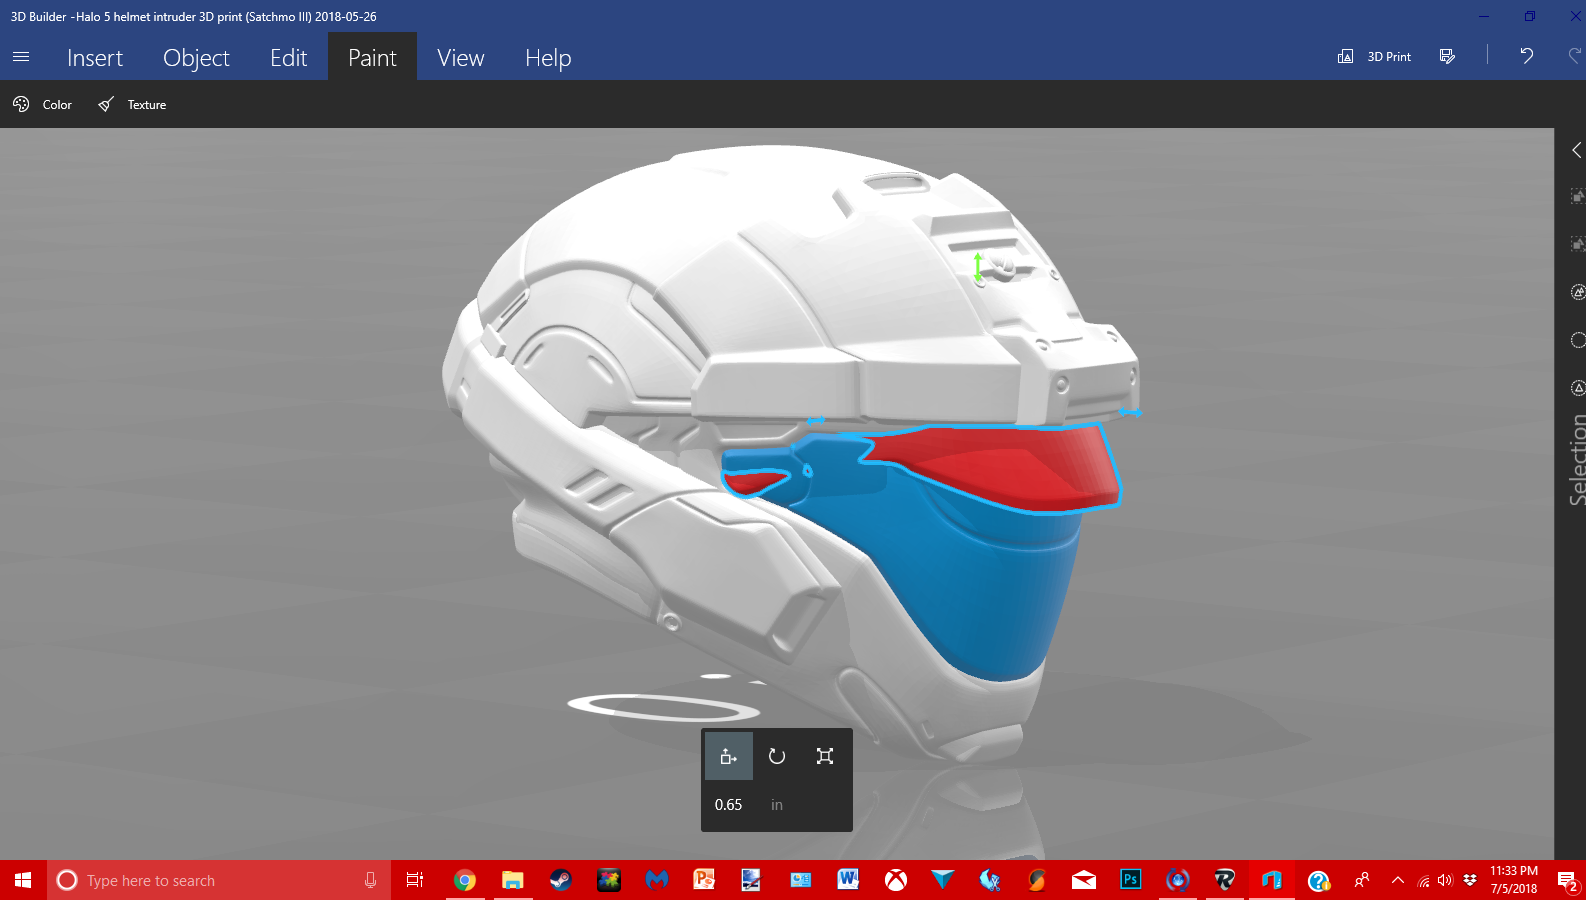The width and height of the screenshot is (1586, 900).
Task: Open Microsoft Word from taskbar
Action: point(848,880)
